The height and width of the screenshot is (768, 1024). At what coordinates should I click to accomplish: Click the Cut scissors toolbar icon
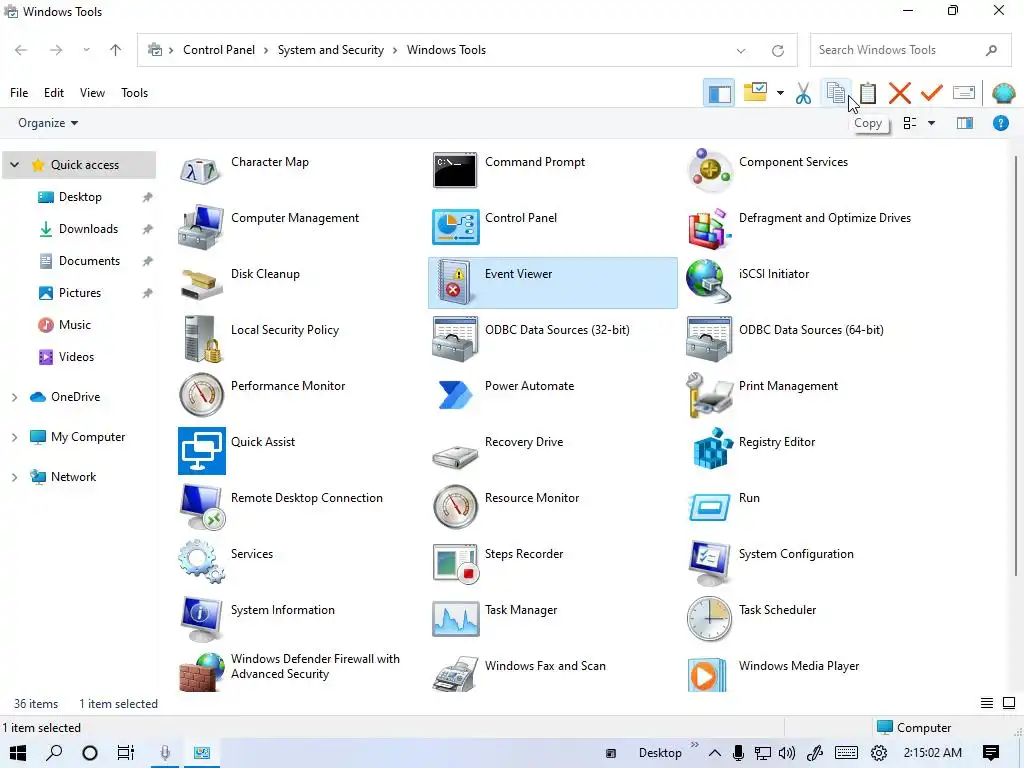point(803,93)
